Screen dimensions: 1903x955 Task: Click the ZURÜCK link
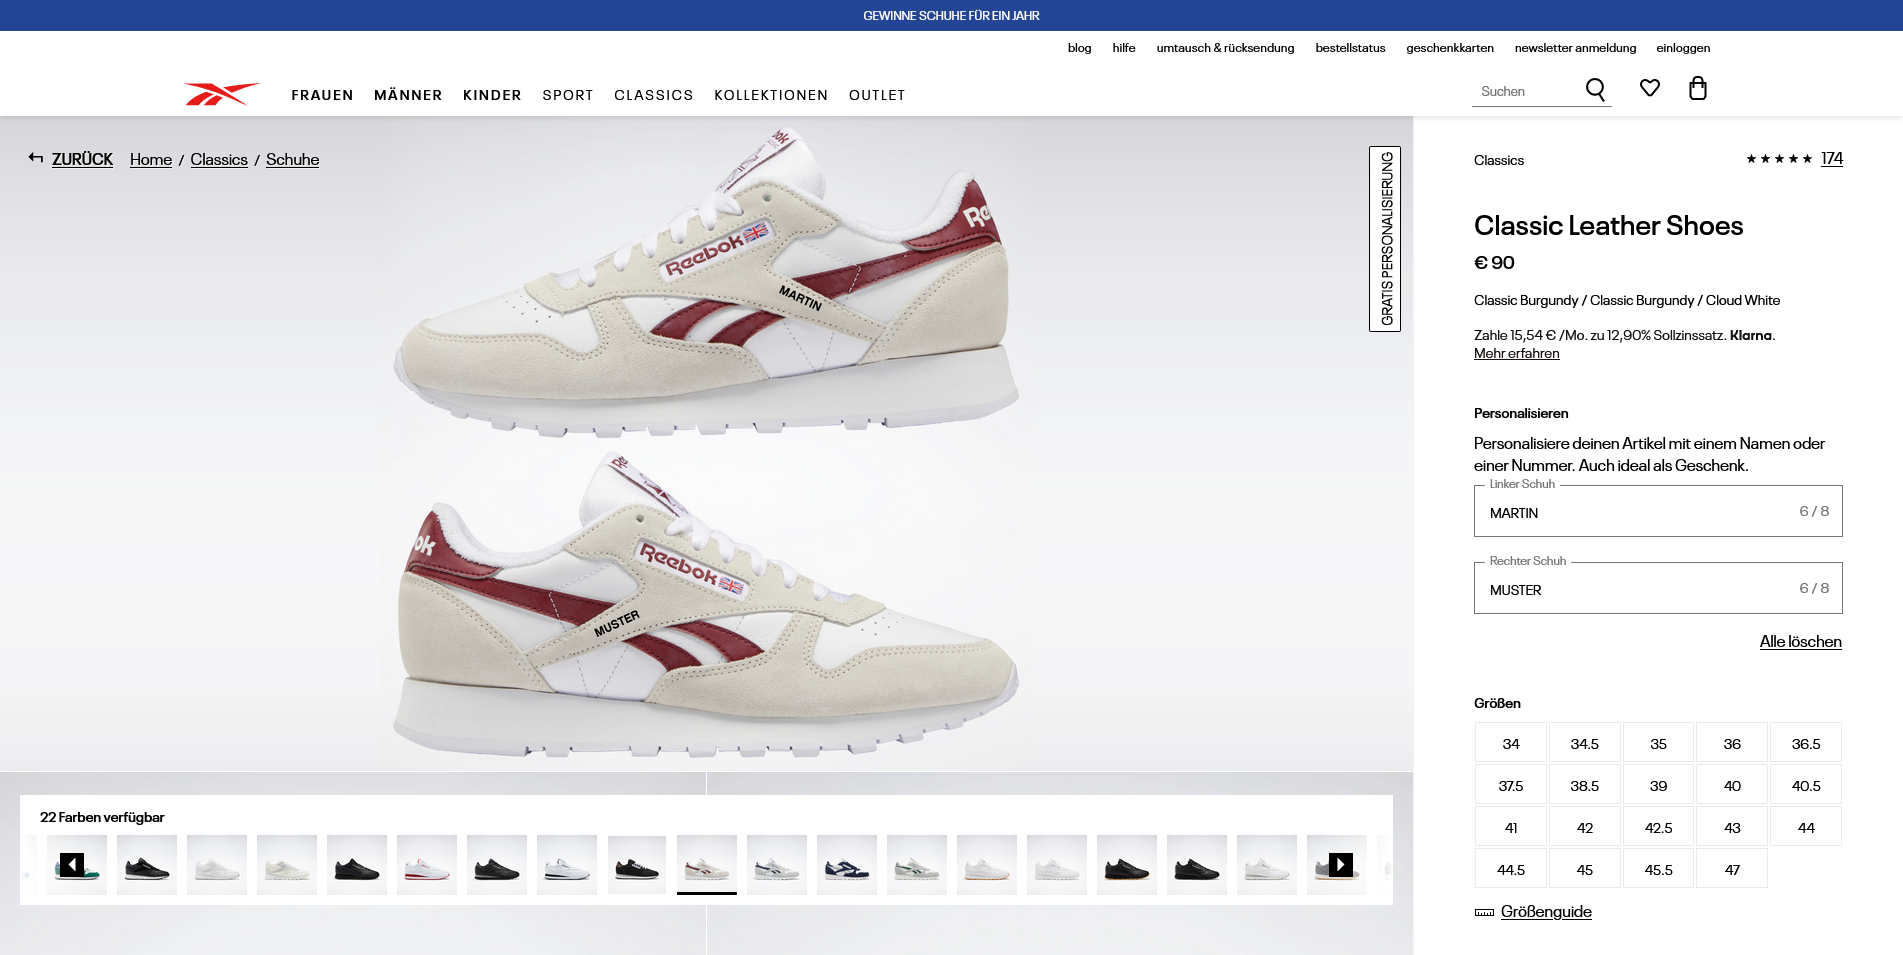(82, 159)
